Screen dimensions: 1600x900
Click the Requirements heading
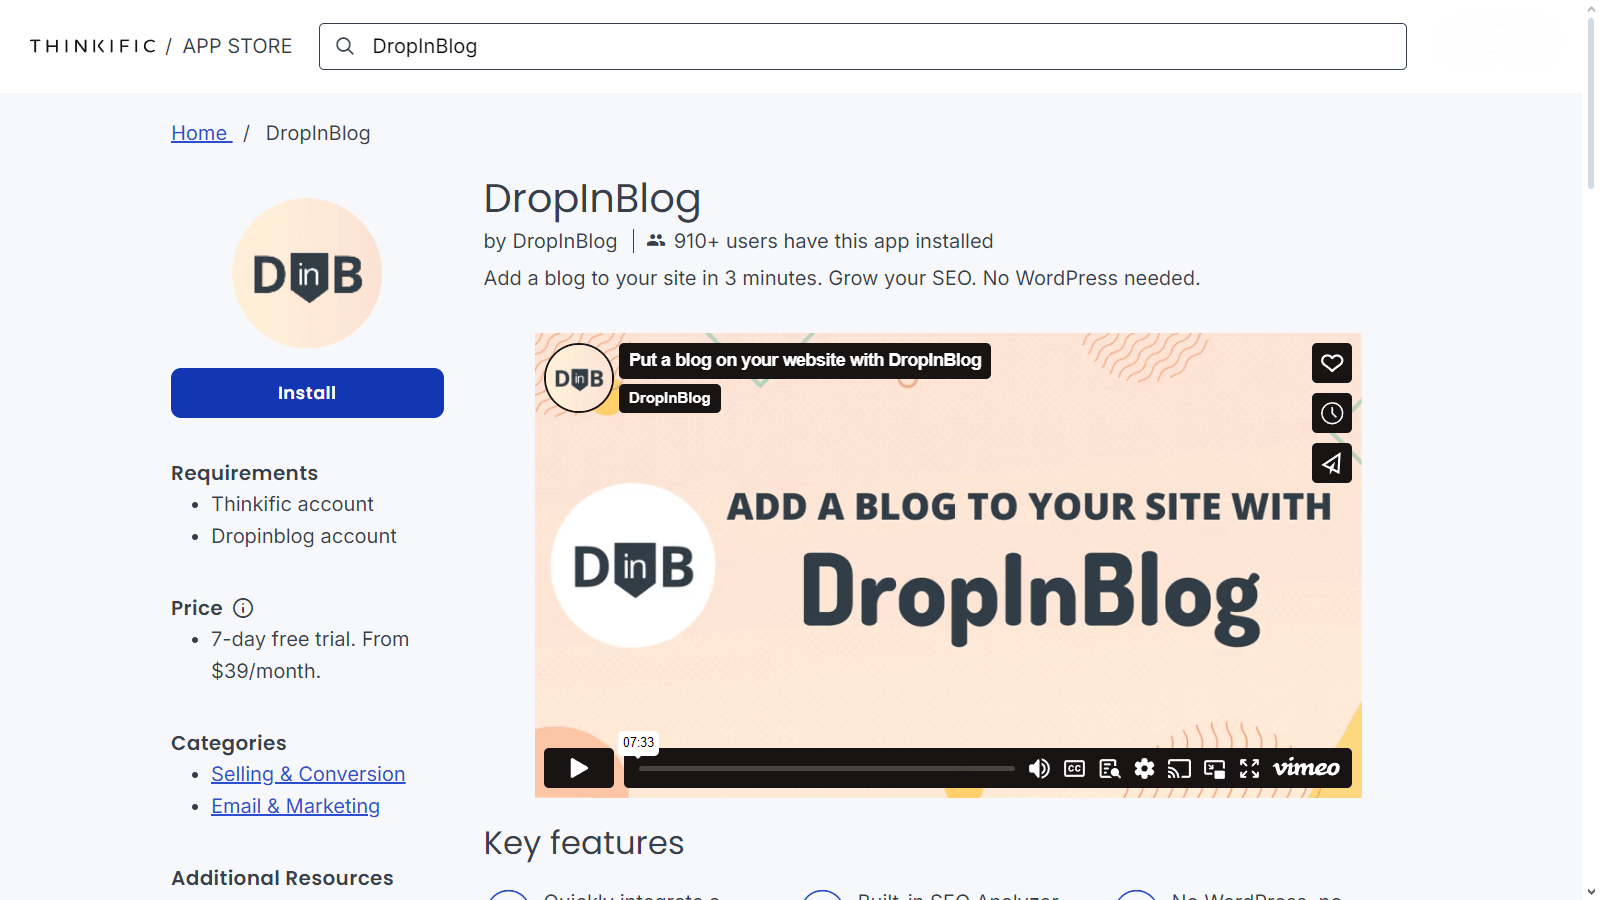[244, 473]
